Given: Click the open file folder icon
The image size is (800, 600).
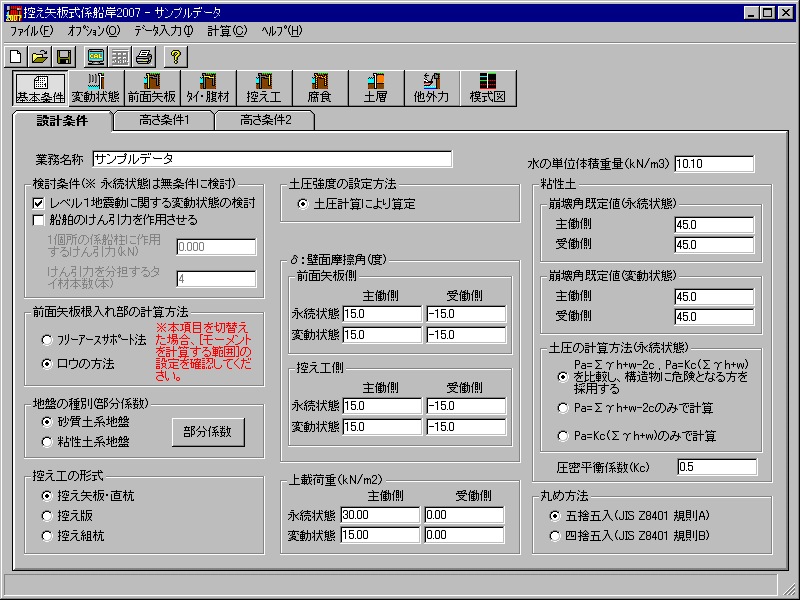Looking at the screenshot, I should [x=38, y=56].
